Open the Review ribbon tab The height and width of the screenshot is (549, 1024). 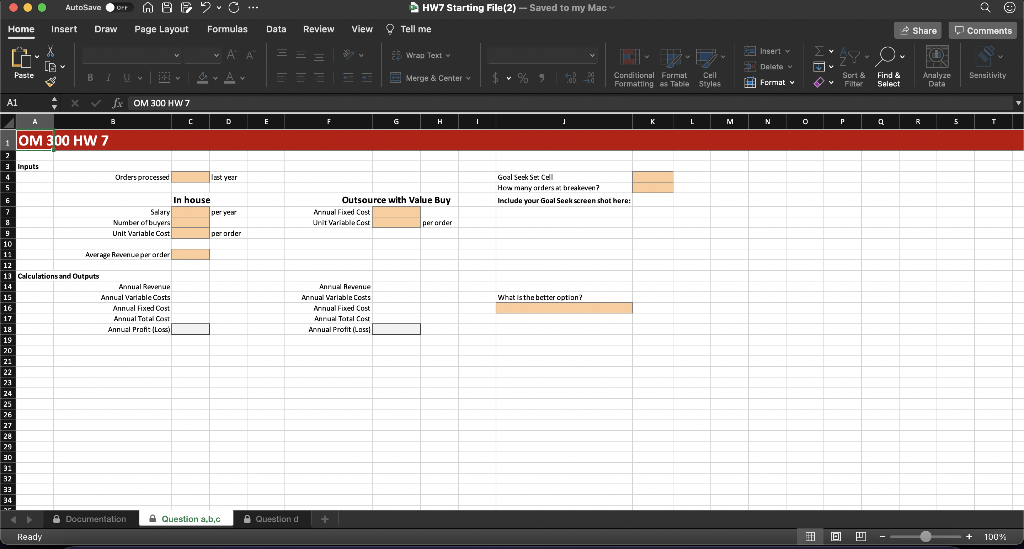pyautogui.click(x=319, y=29)
